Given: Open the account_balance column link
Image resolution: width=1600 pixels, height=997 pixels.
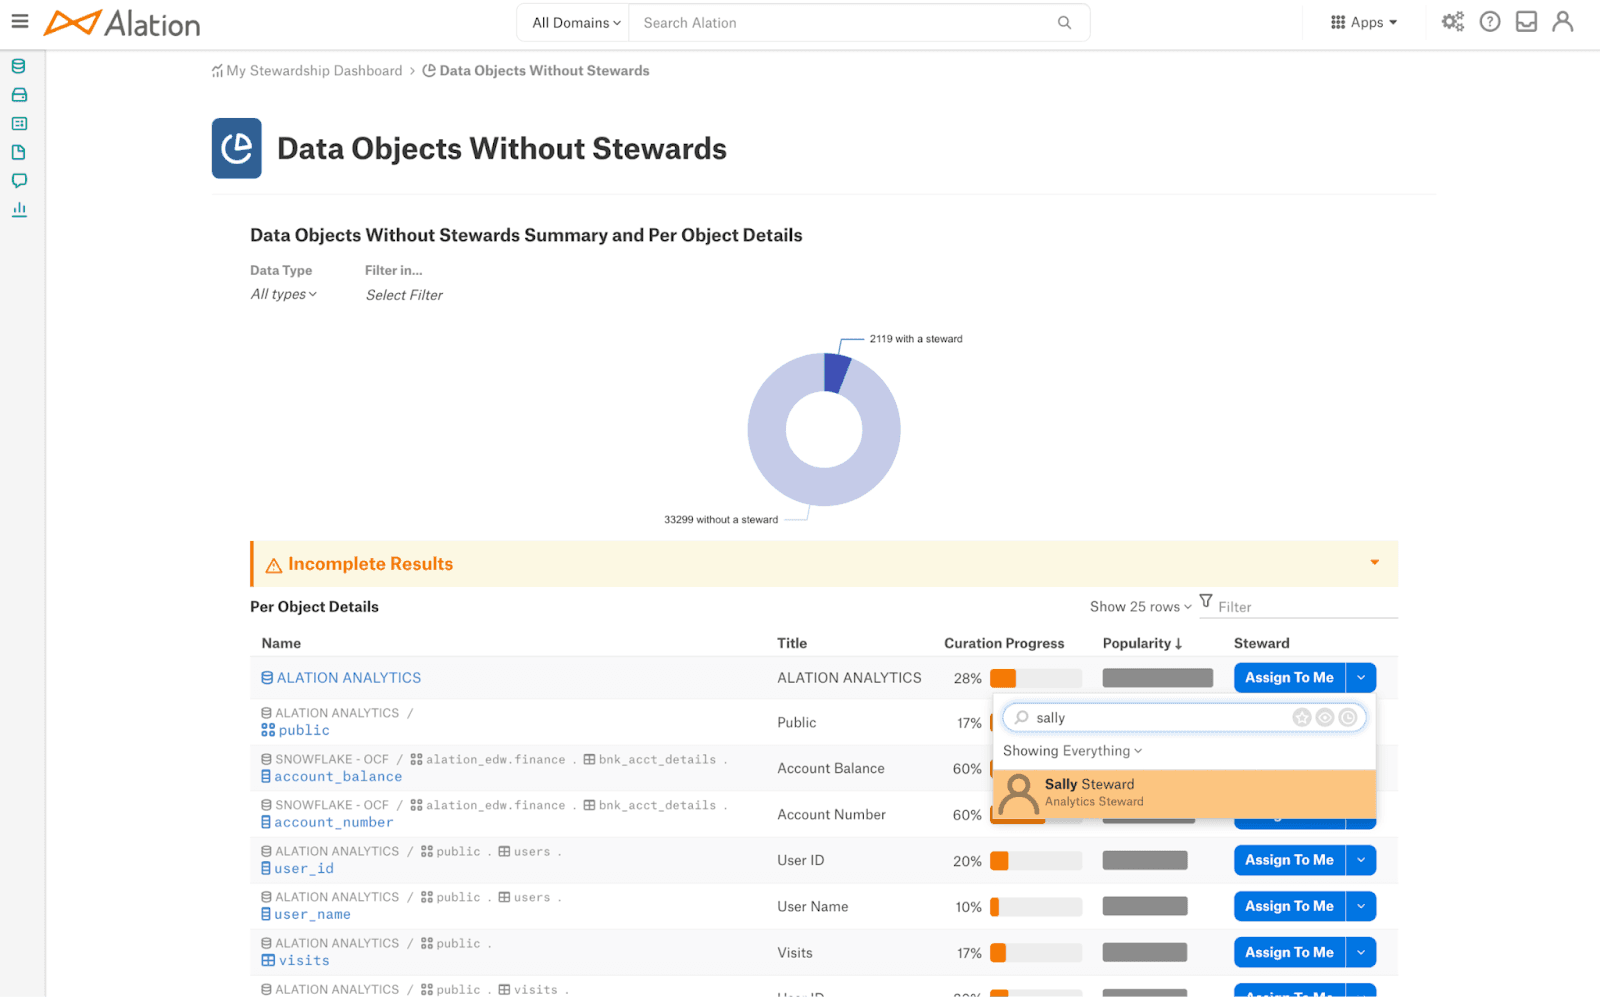Looking at the screenshot, I should point(338,777).
